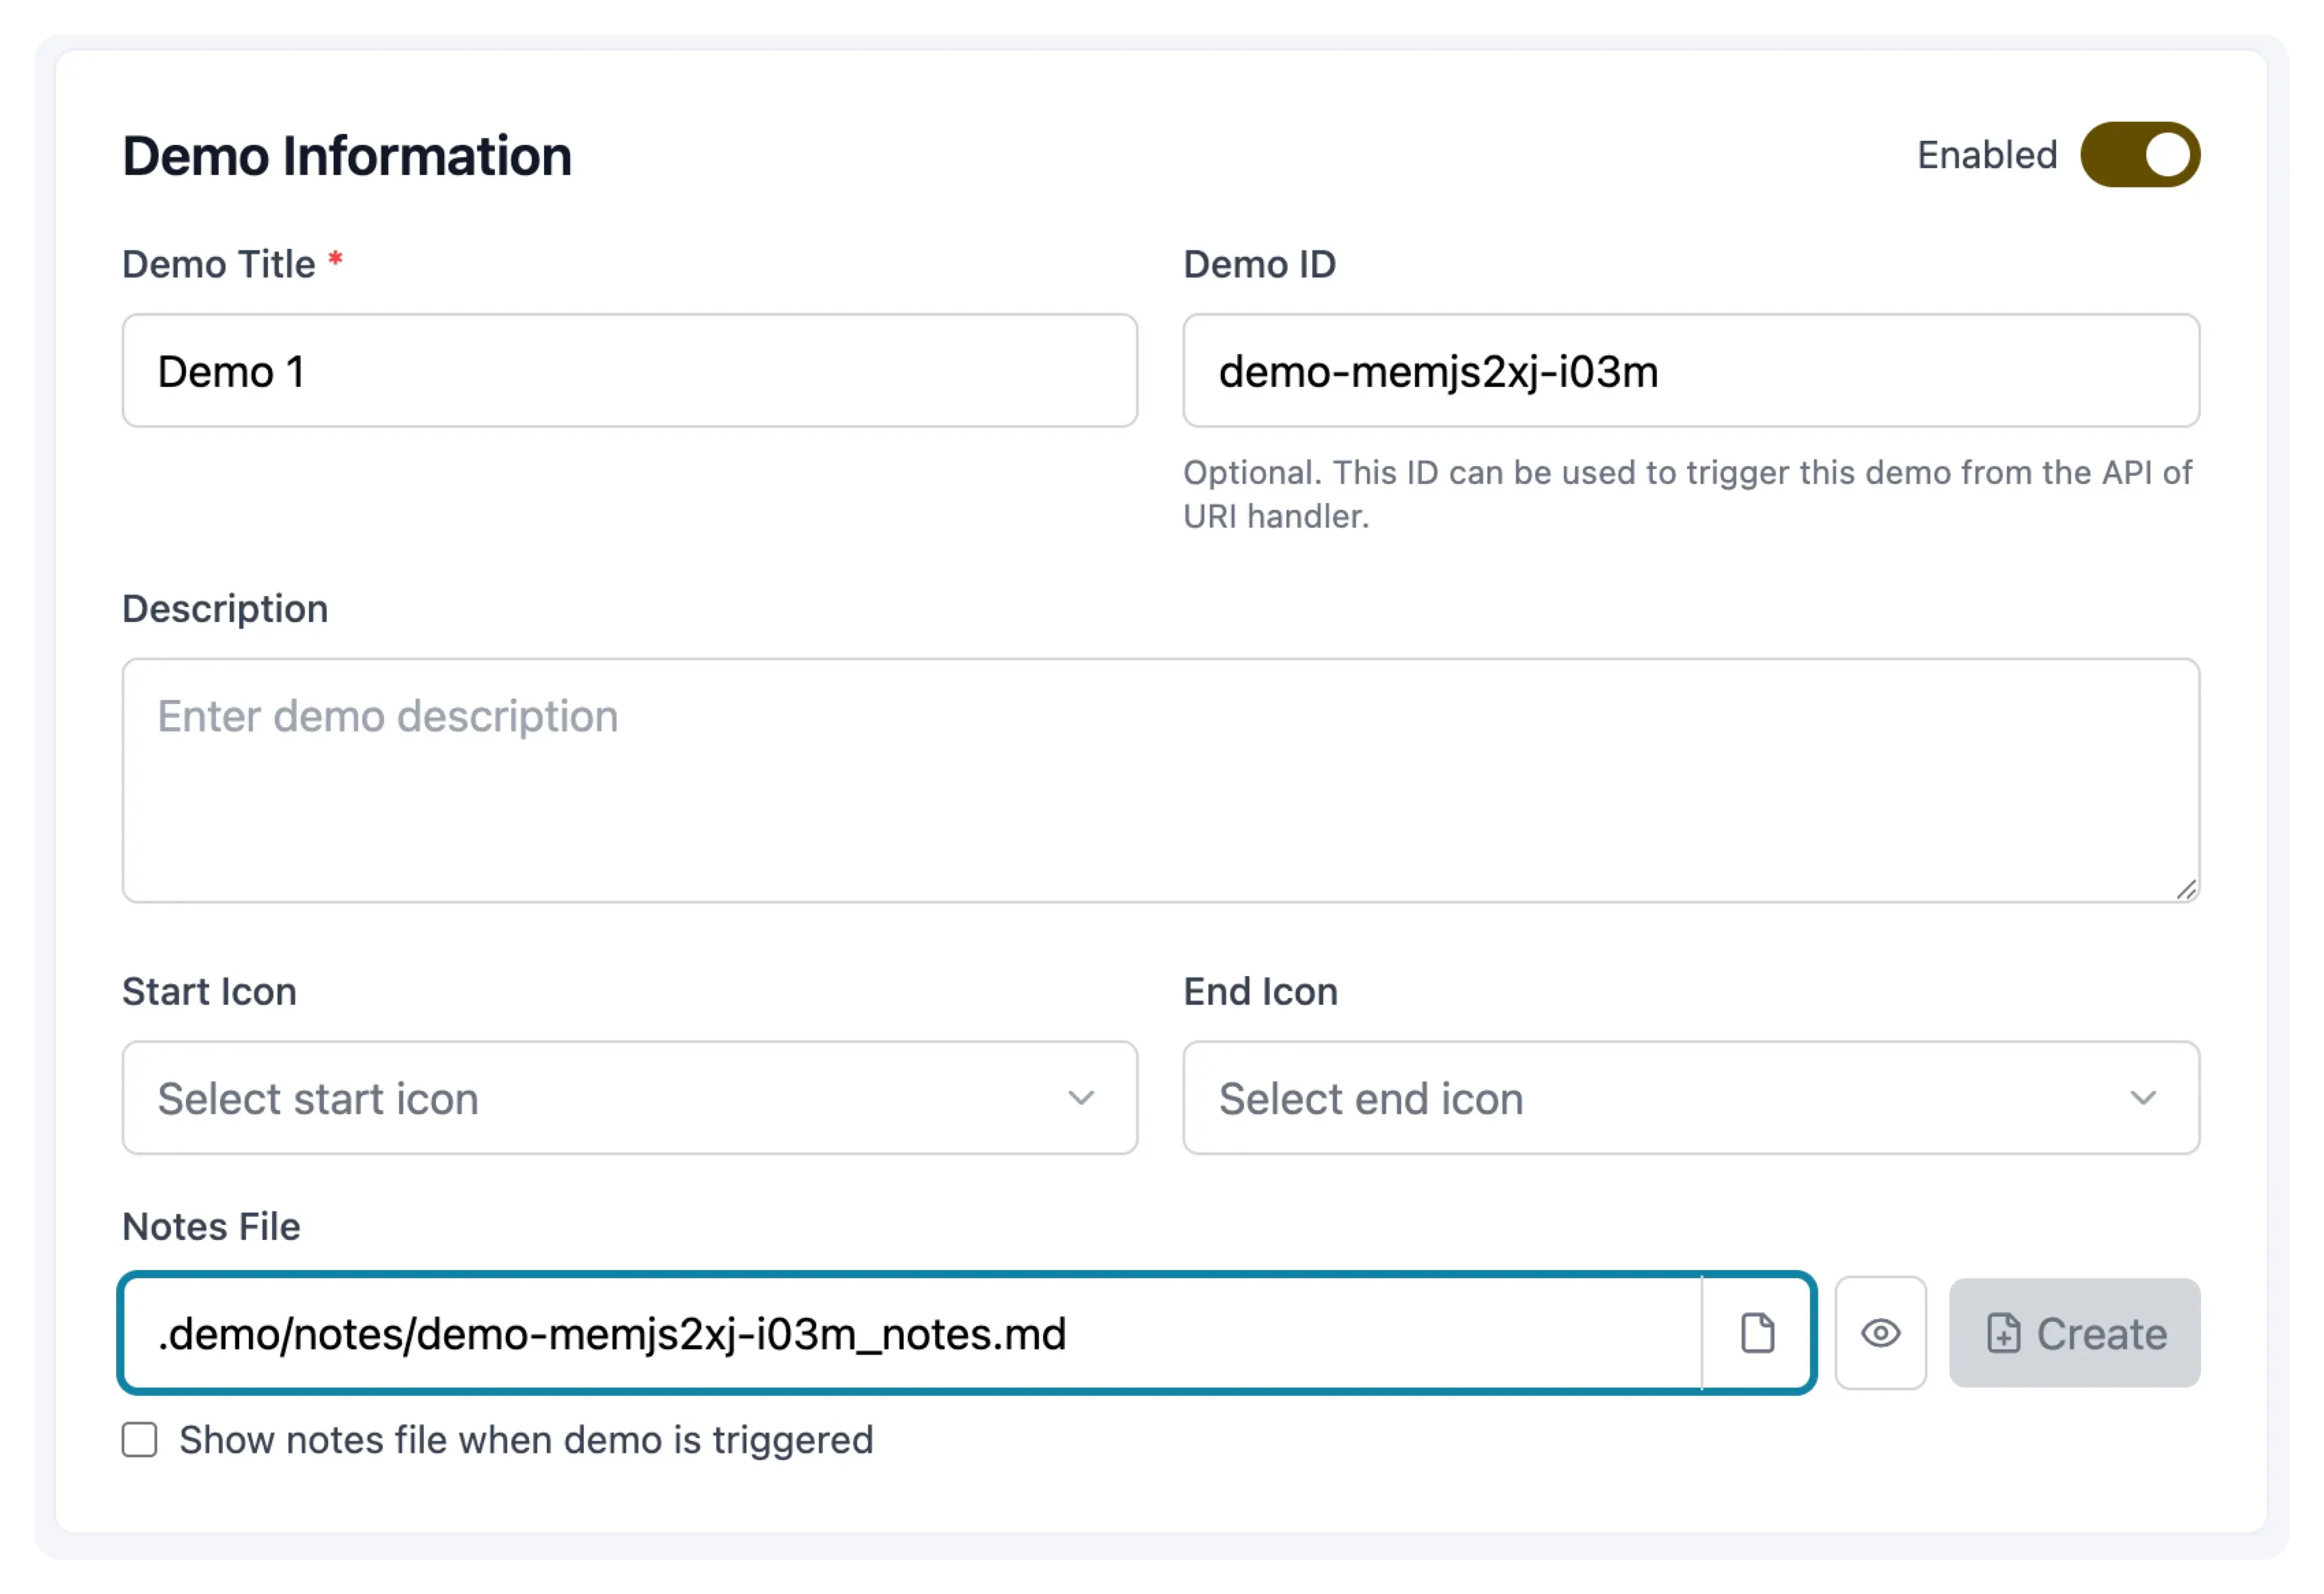This screenshot has height=1594, width=2324.
Task: Click the "Enter demo description" text area
Action: tap(1160, 780)
